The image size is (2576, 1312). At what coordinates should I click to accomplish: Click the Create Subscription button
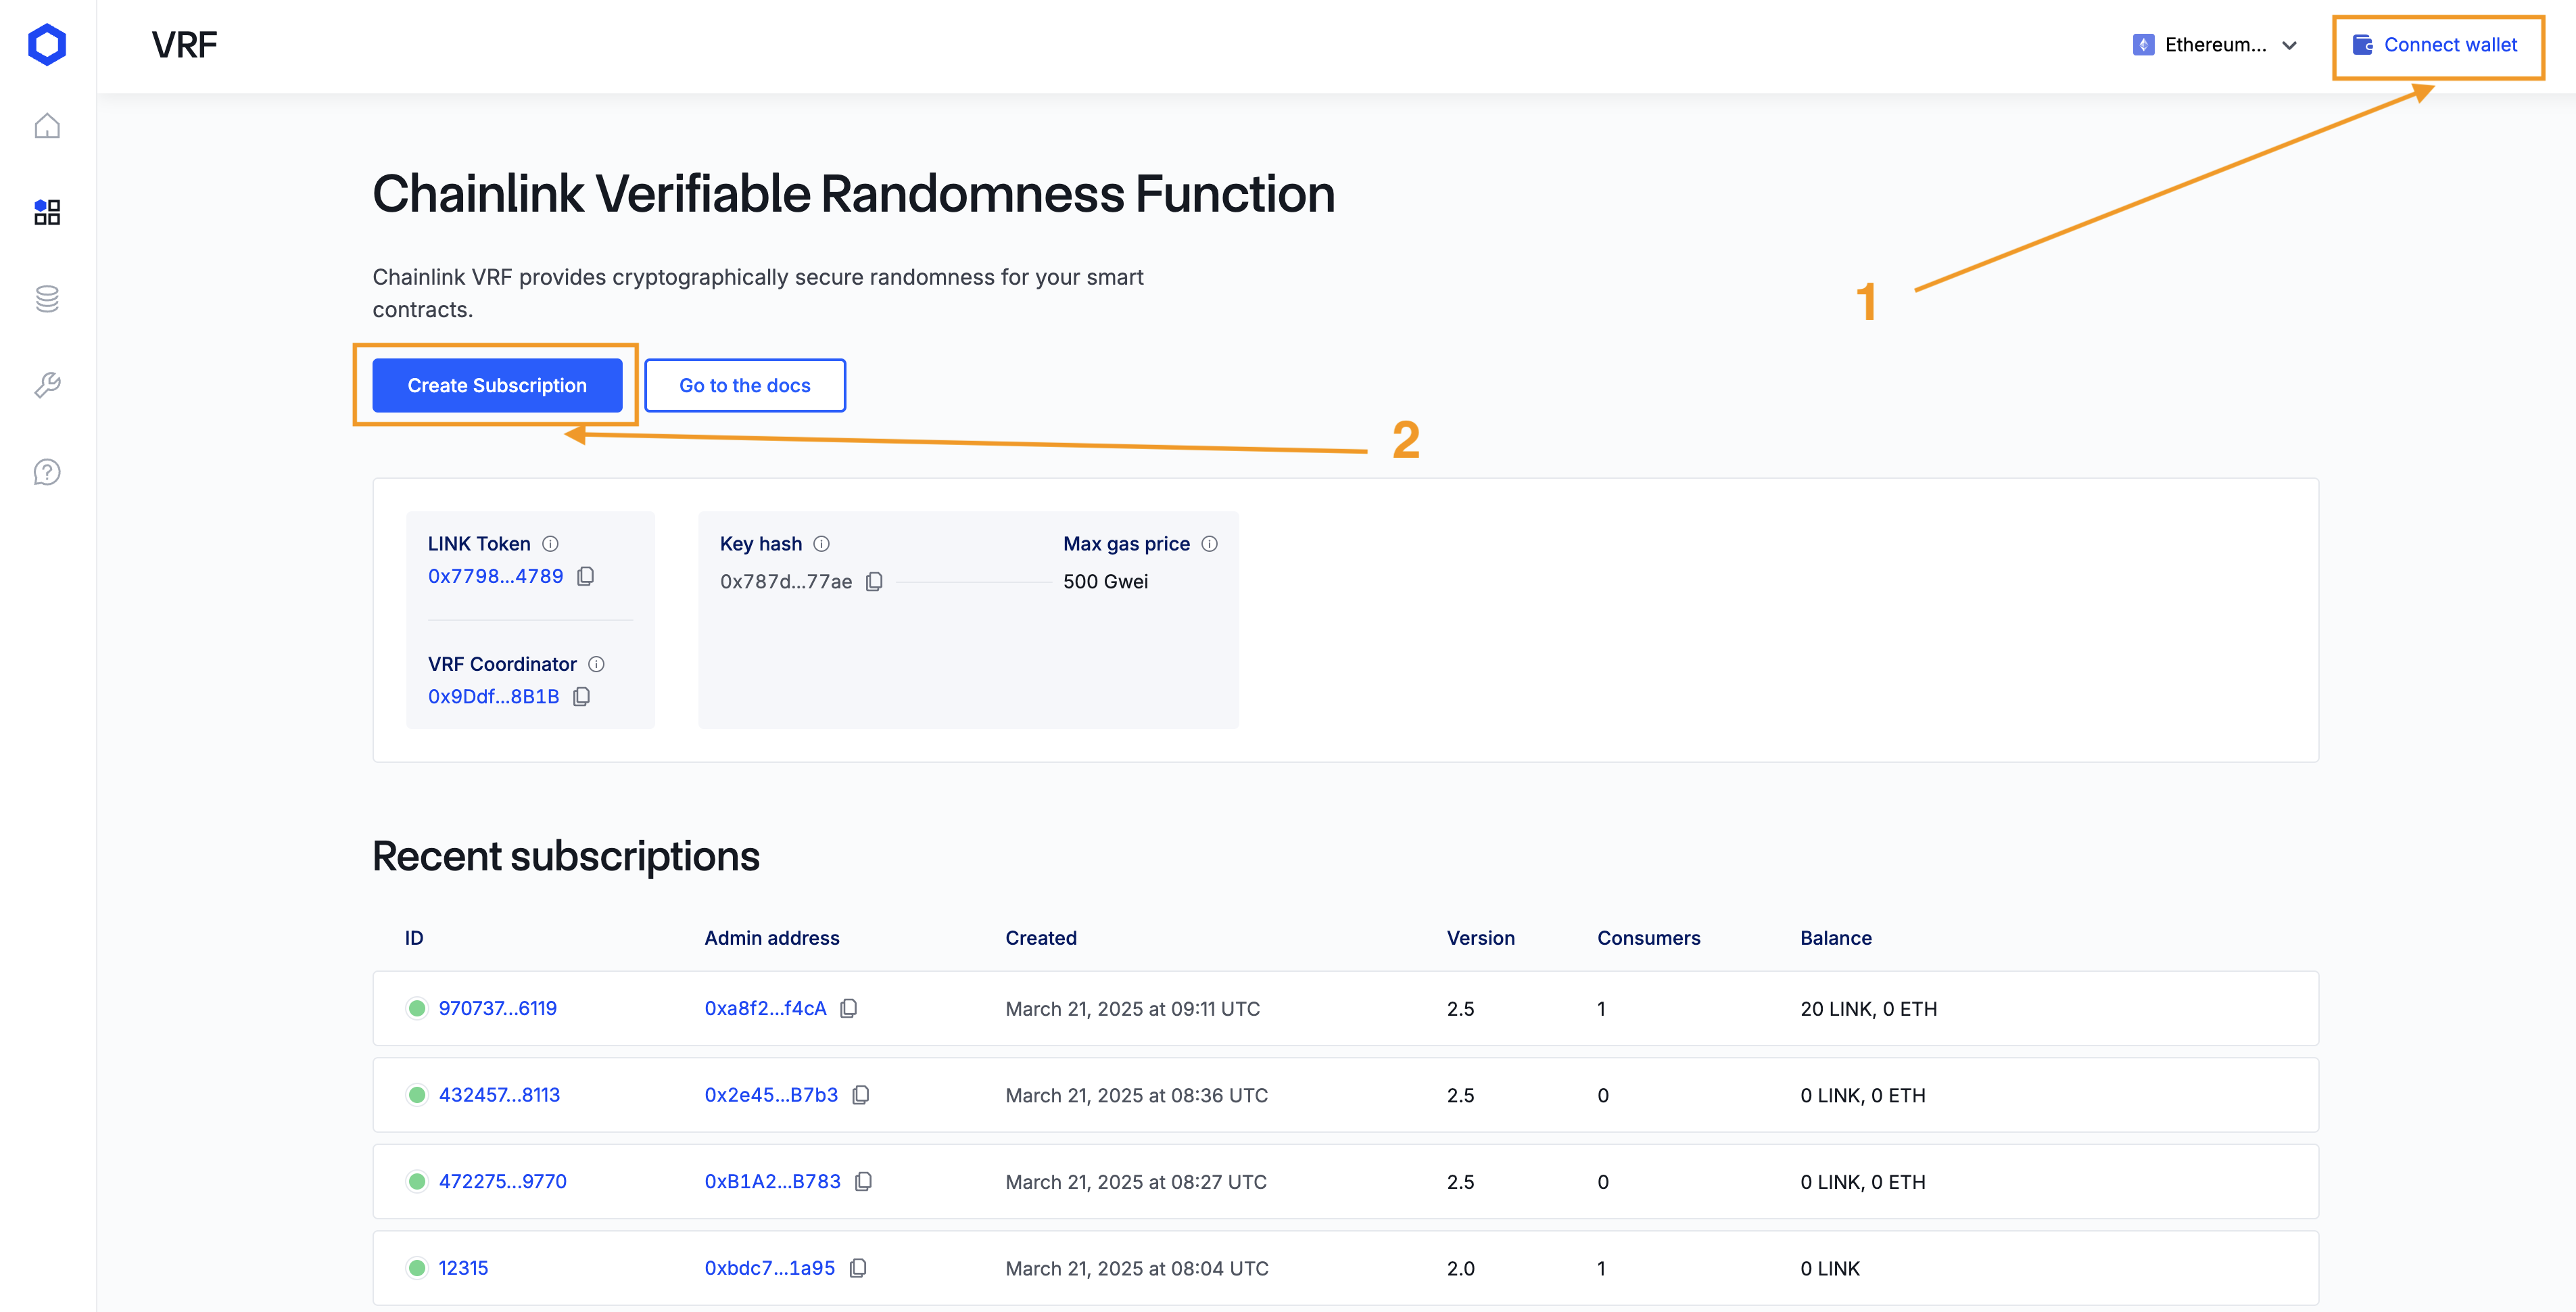[497, 385]
